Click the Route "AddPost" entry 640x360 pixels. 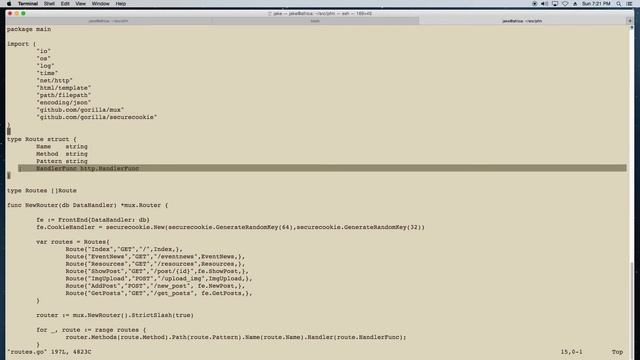[x=155, y=287]
